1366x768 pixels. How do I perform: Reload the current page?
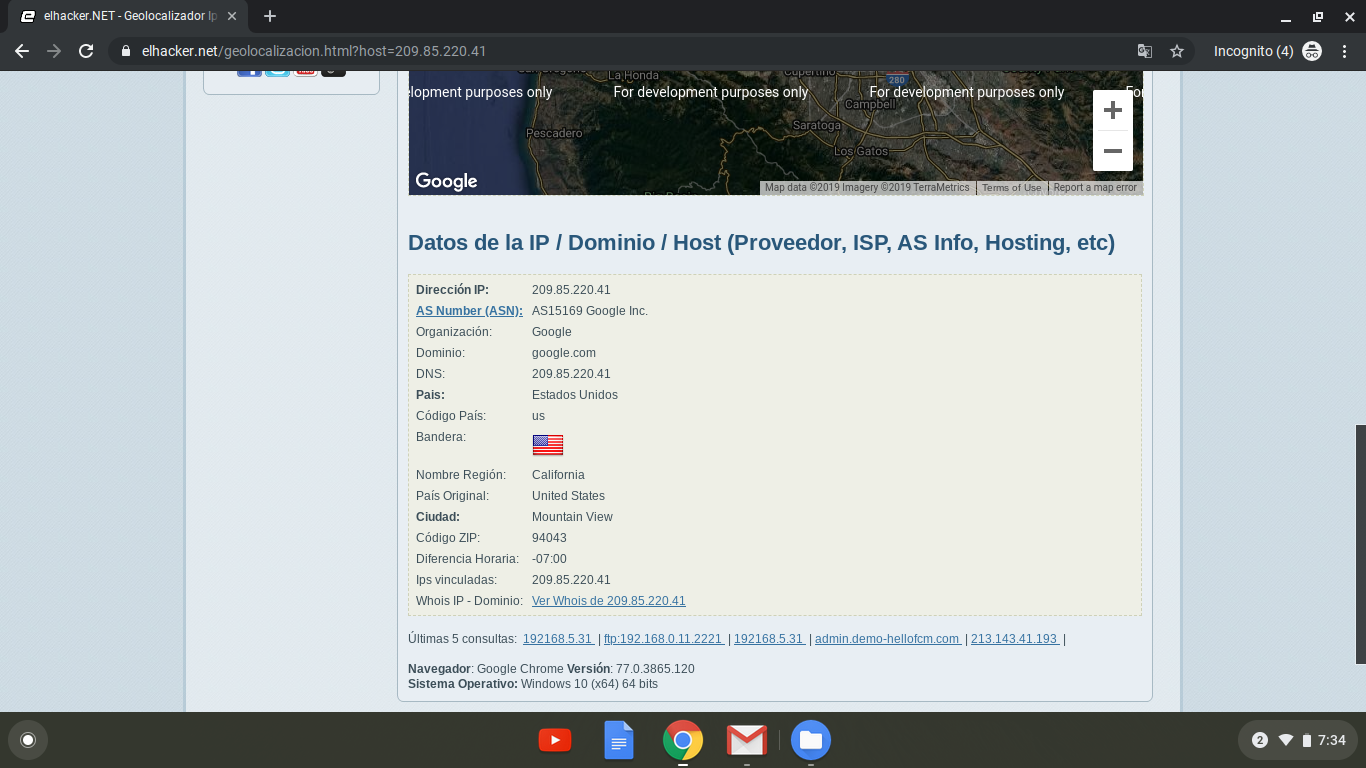click(86, 51)
